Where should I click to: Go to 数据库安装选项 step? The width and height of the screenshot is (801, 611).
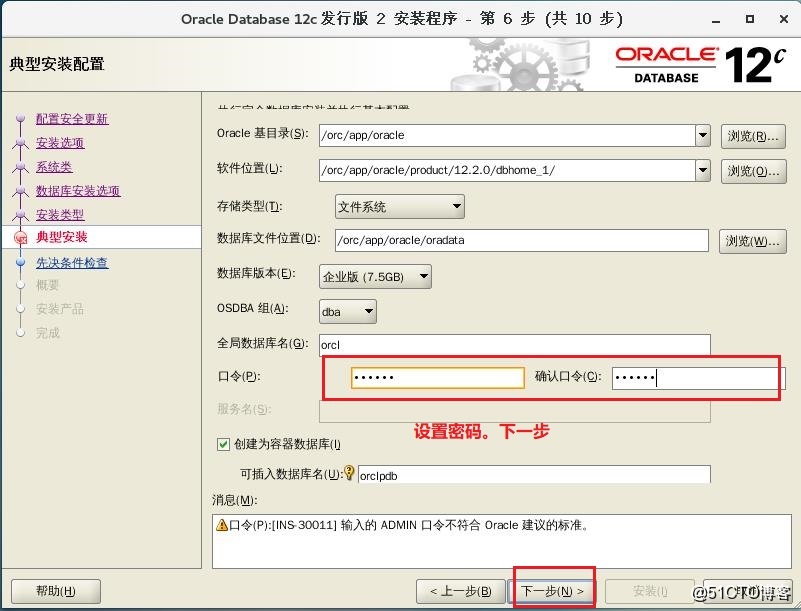(78, 191)
